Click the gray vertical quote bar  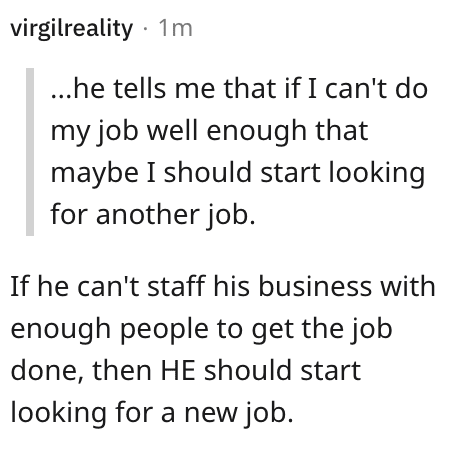coord(30,152)
